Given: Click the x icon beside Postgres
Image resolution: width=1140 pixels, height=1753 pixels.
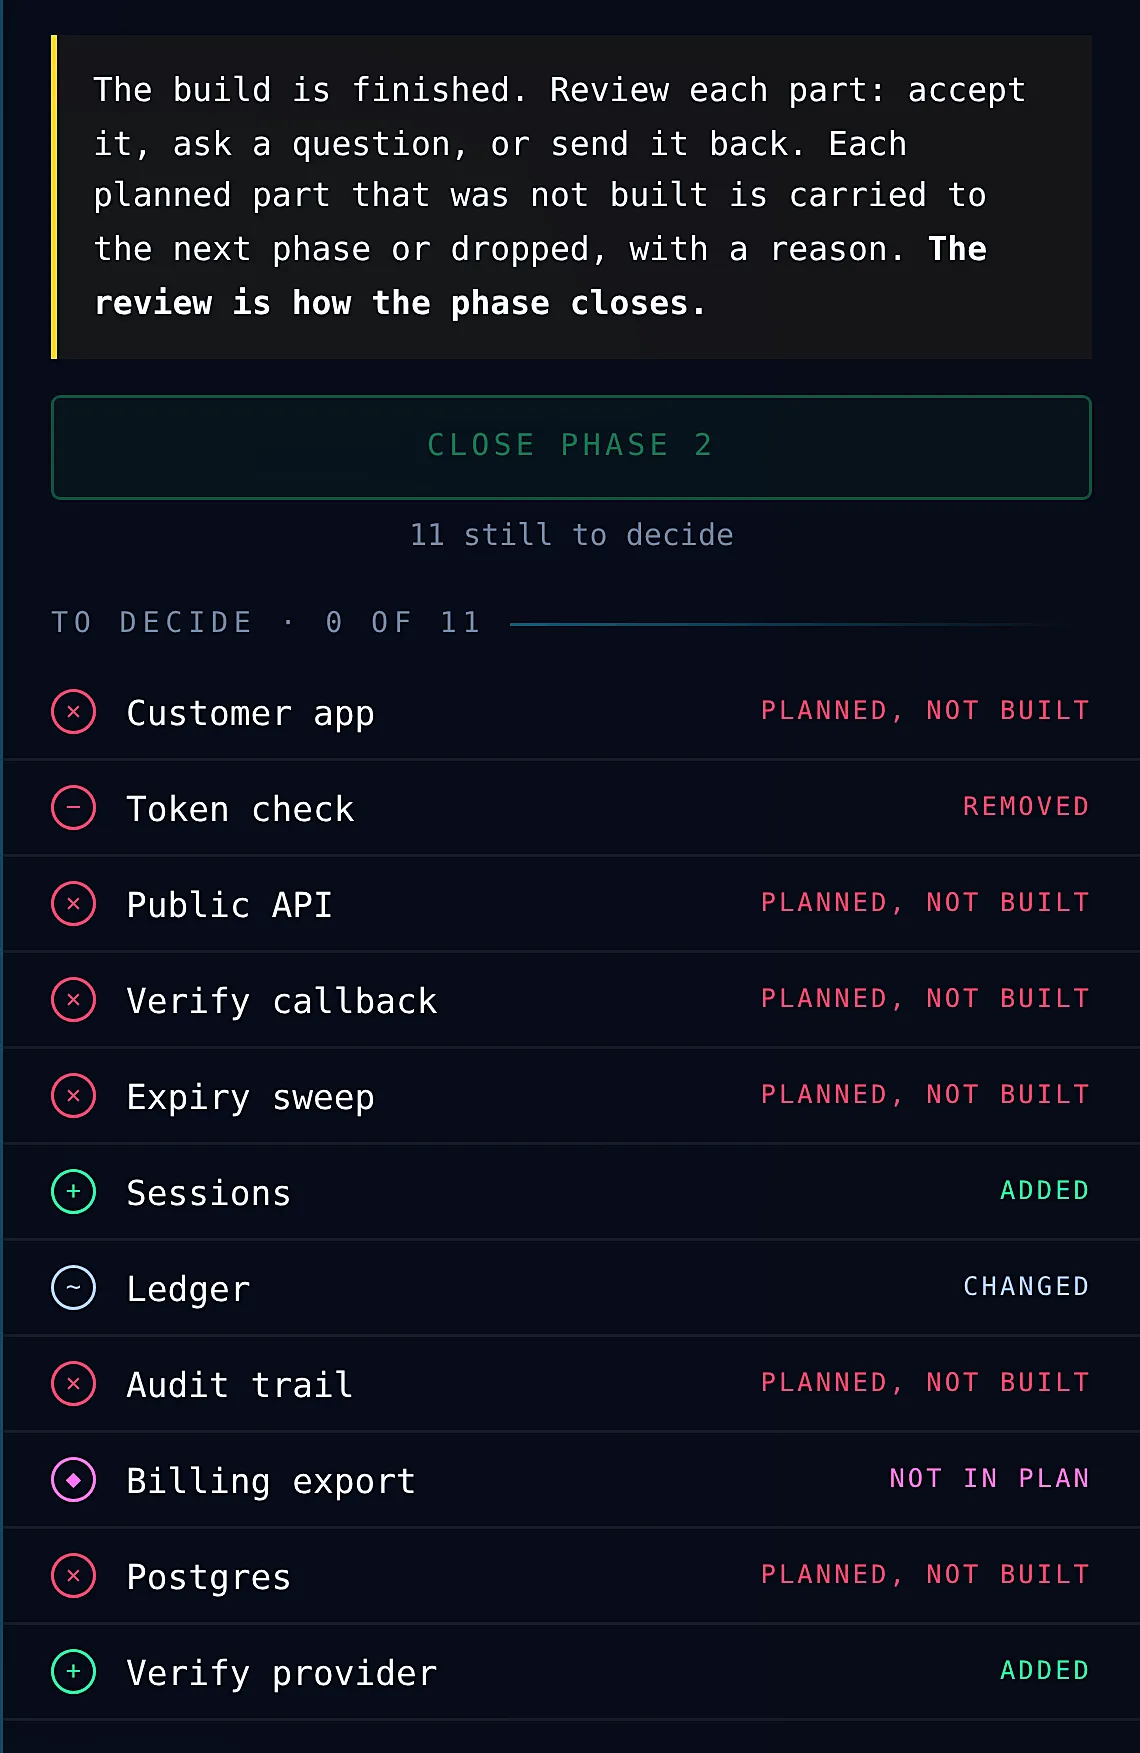Looking at the screenshot, I should pos(73,1576).
